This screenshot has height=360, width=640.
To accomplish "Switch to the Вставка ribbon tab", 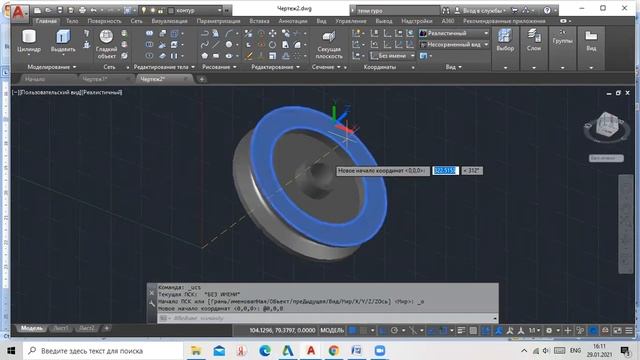I will [259, 21].
